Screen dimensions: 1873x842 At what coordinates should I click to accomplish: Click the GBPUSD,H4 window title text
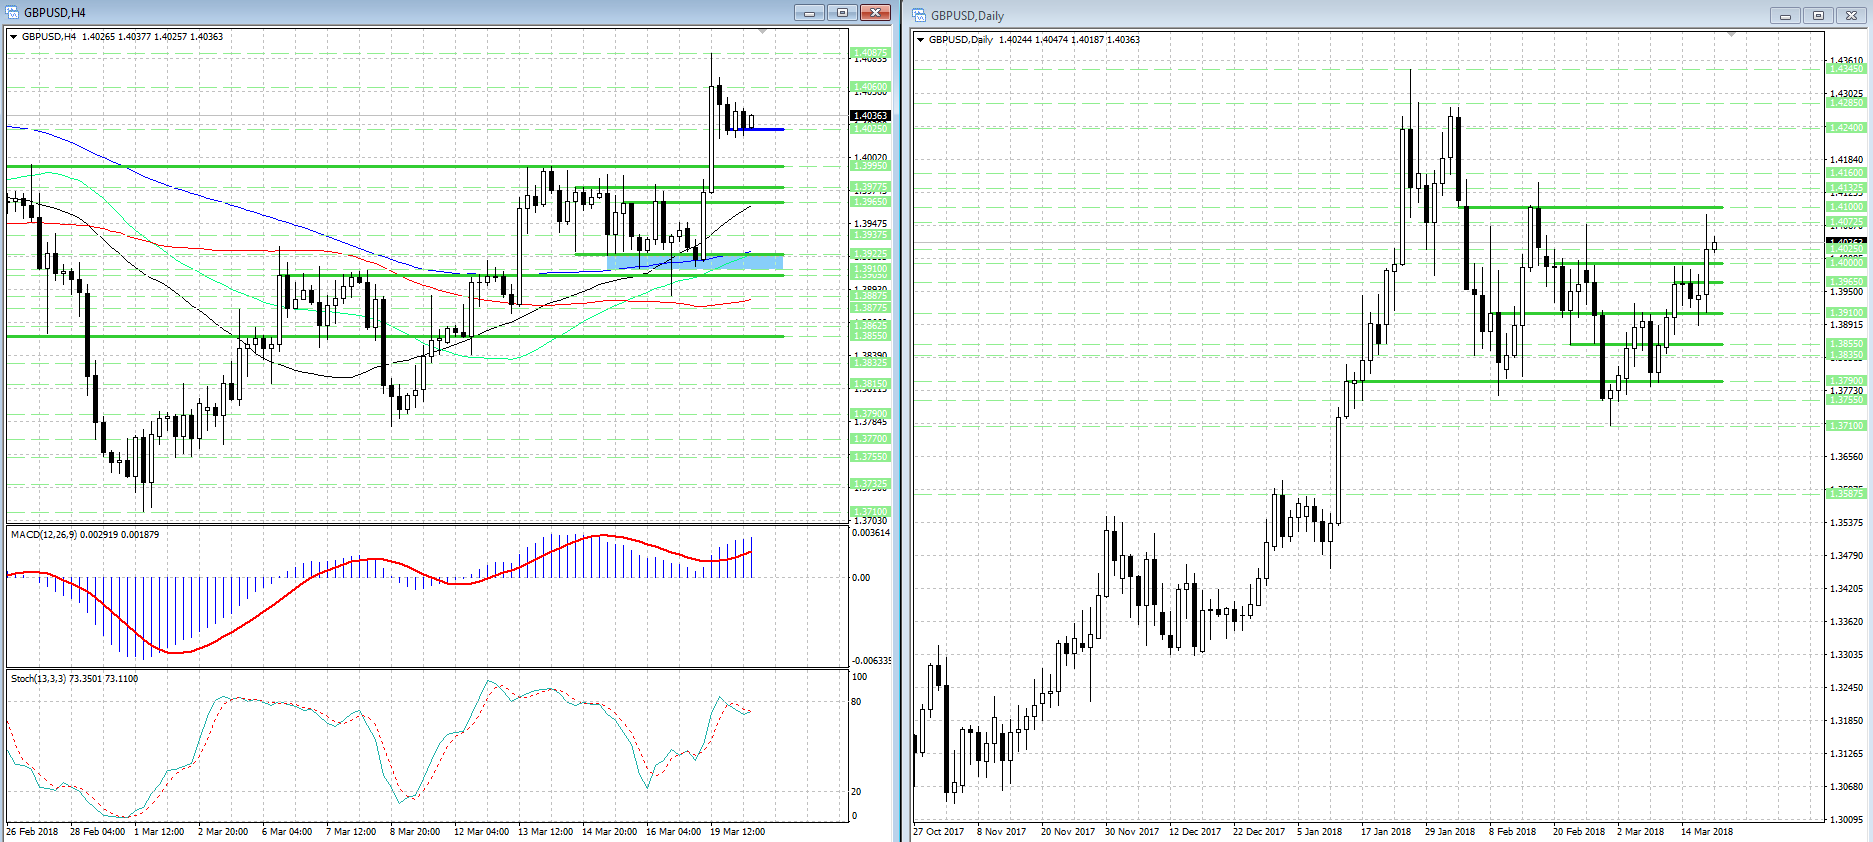click(55, 13)
